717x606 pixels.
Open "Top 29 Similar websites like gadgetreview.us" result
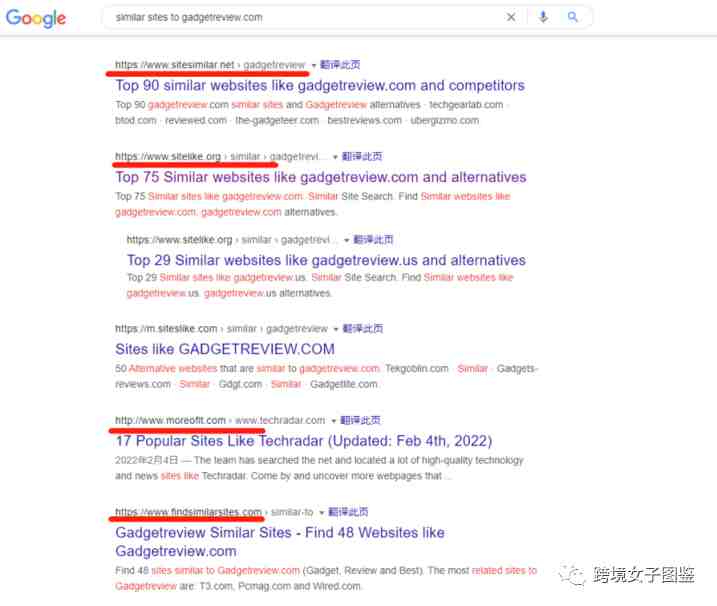[x=326, y=260]
